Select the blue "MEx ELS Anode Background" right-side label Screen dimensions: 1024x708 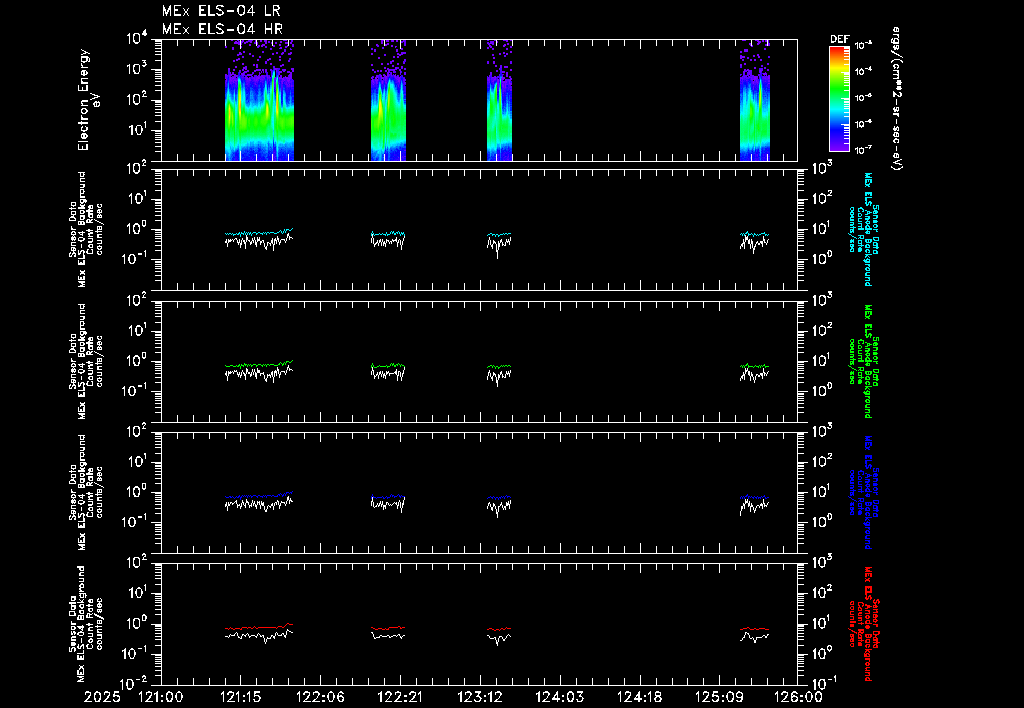867,492
